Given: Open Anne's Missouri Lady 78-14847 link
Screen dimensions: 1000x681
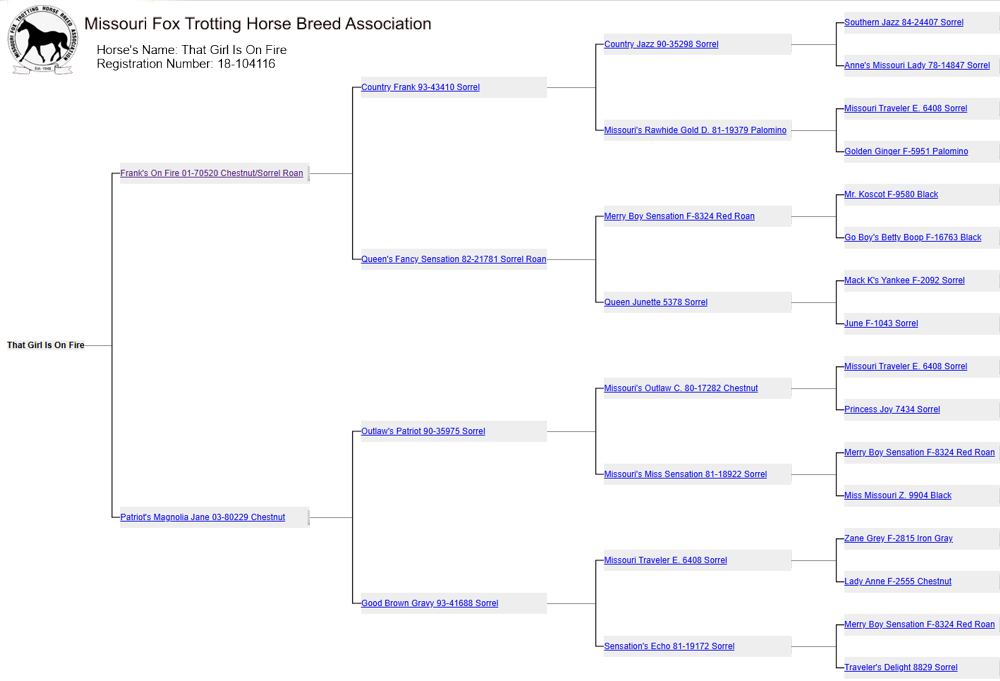Looking at the screenshot, I should tap(916, 65).
